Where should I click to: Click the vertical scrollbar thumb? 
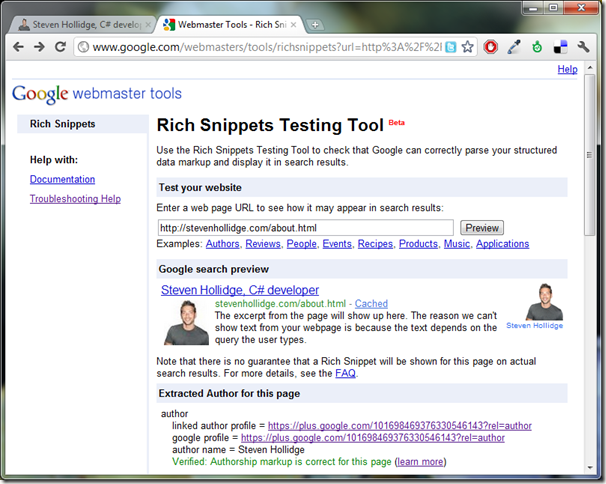tap(589, 155)
